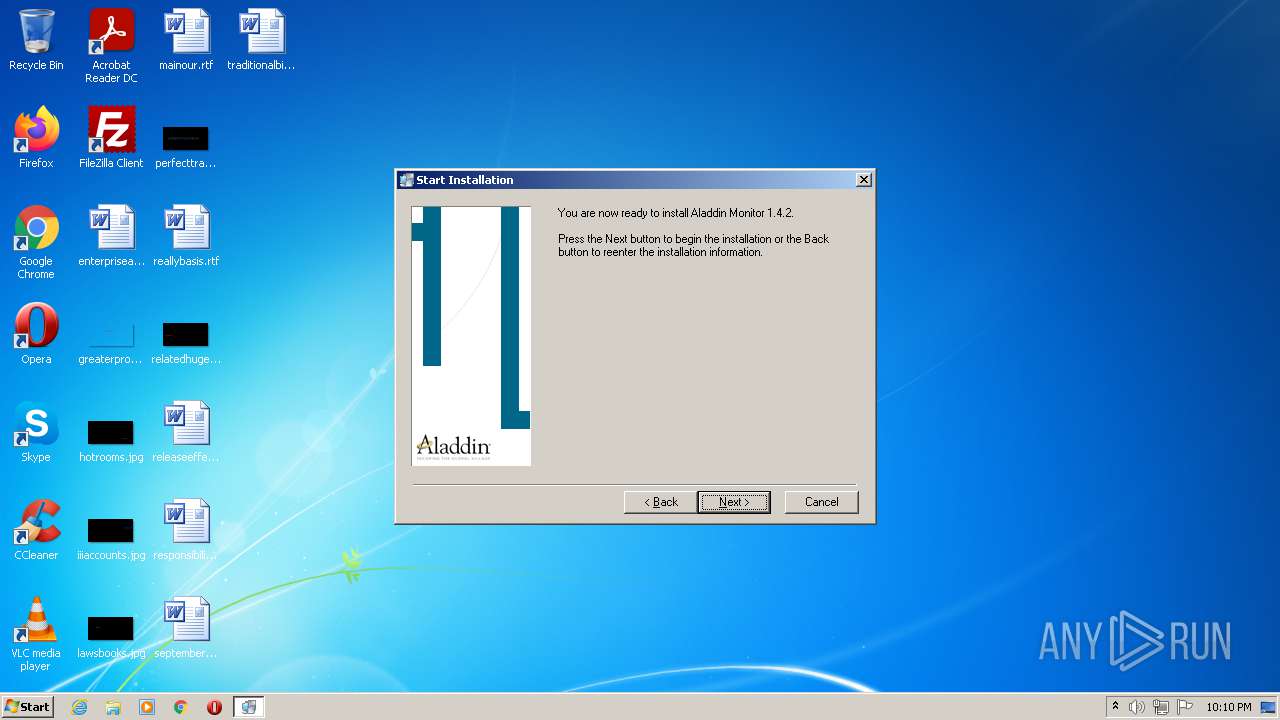Select the installer taskbar button
Screen dimensions: 1280x720
click(x=248, y=707)
